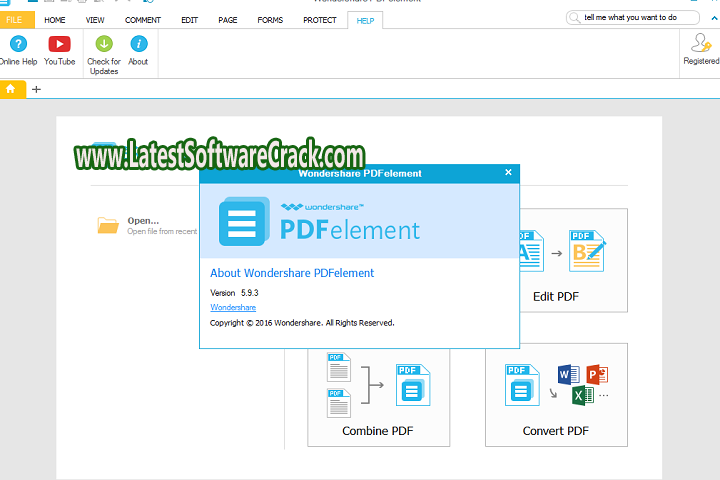Click the Open folder icon

(x=108, y=225)
